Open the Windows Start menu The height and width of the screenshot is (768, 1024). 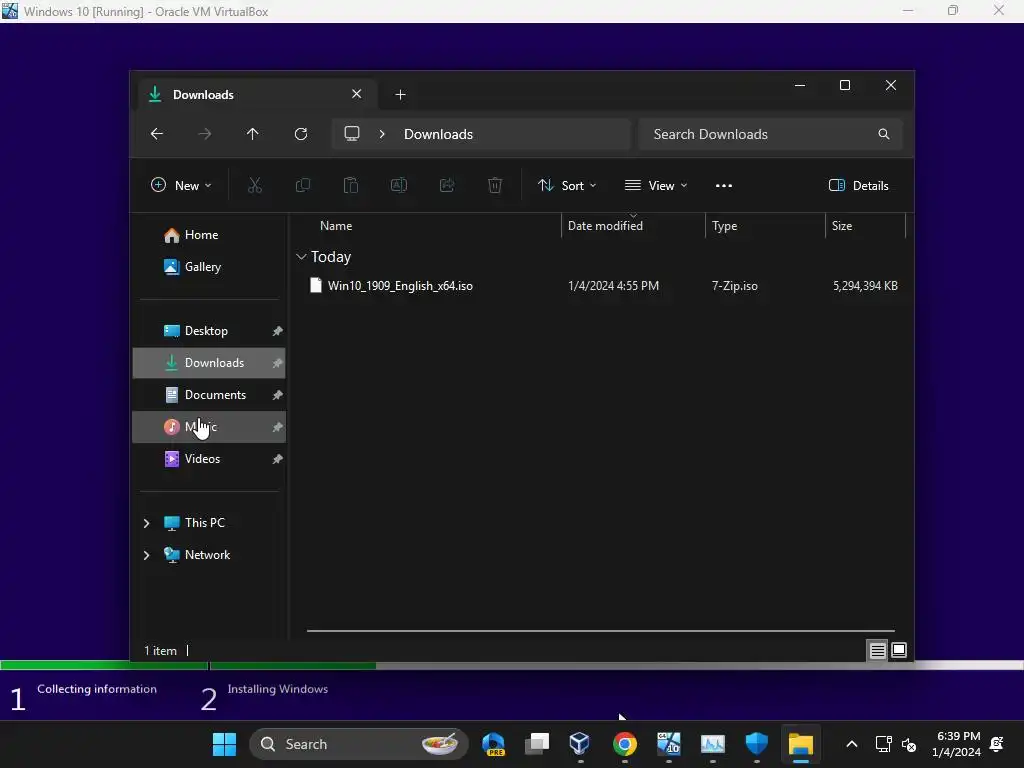[x=224, y=744]
